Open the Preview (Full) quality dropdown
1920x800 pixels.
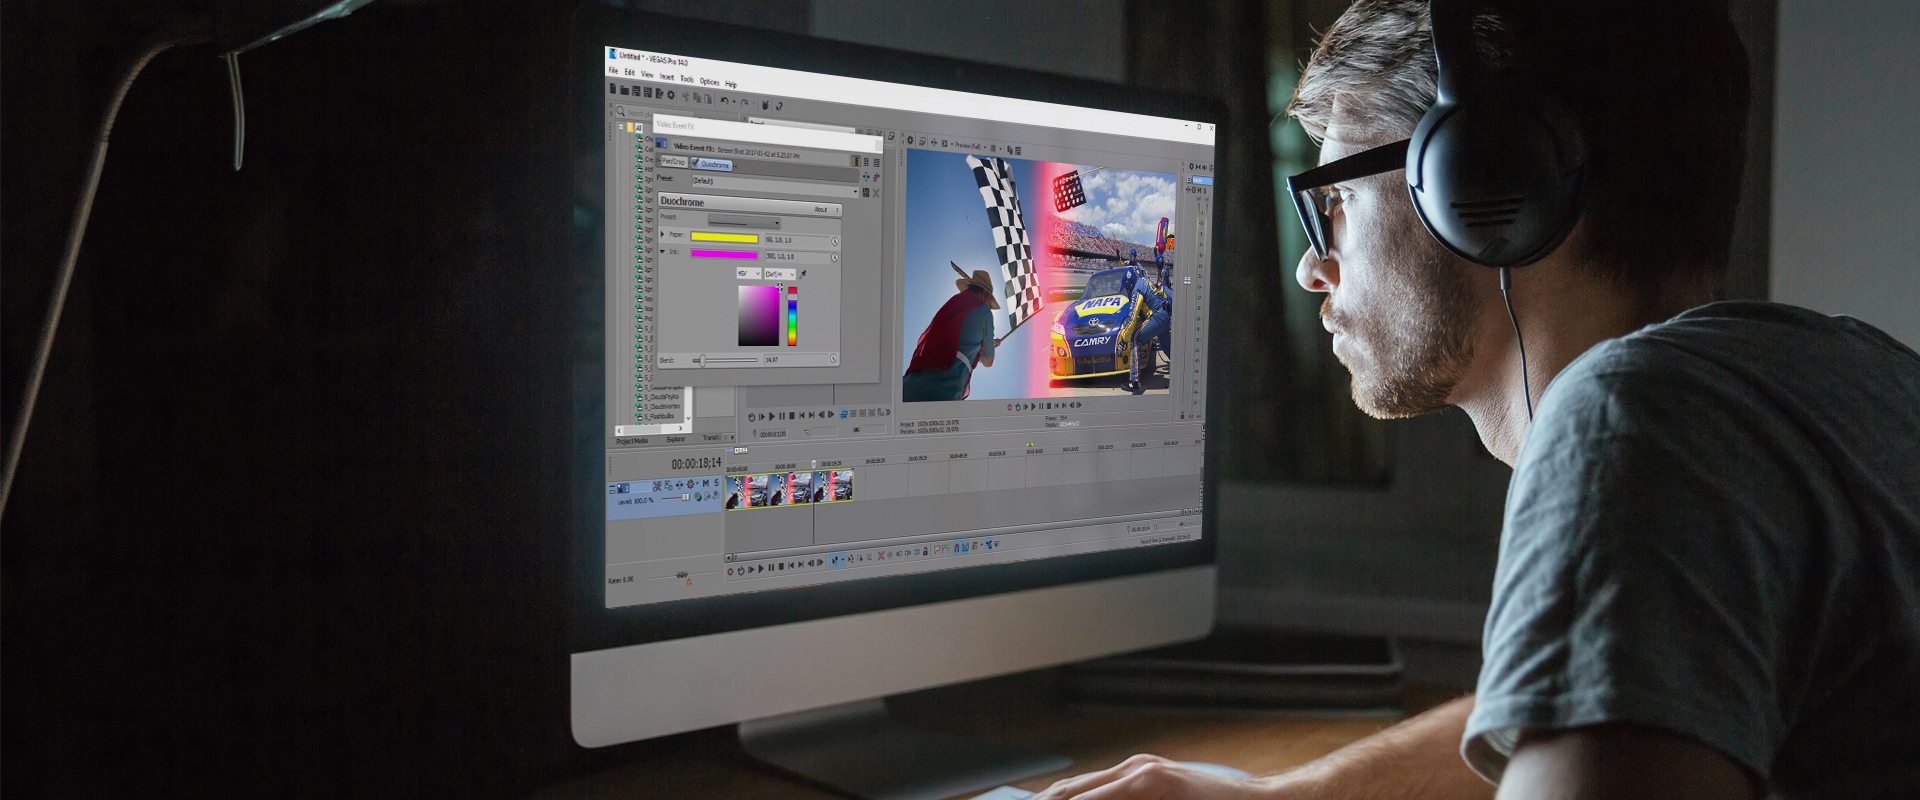coord(968,146)
